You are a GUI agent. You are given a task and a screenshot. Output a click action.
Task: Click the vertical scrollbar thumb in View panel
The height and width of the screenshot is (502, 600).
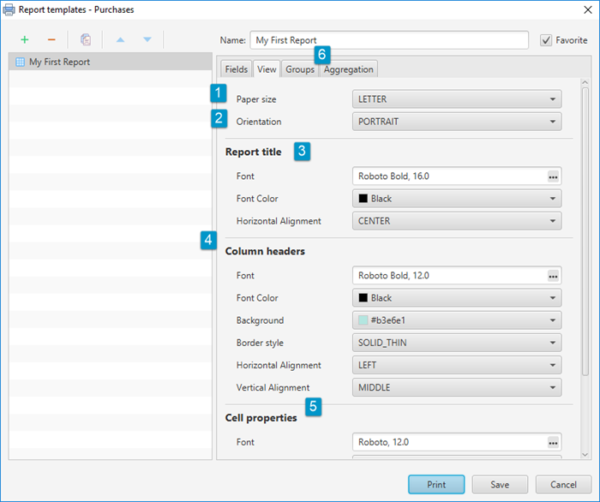[585, 231]
